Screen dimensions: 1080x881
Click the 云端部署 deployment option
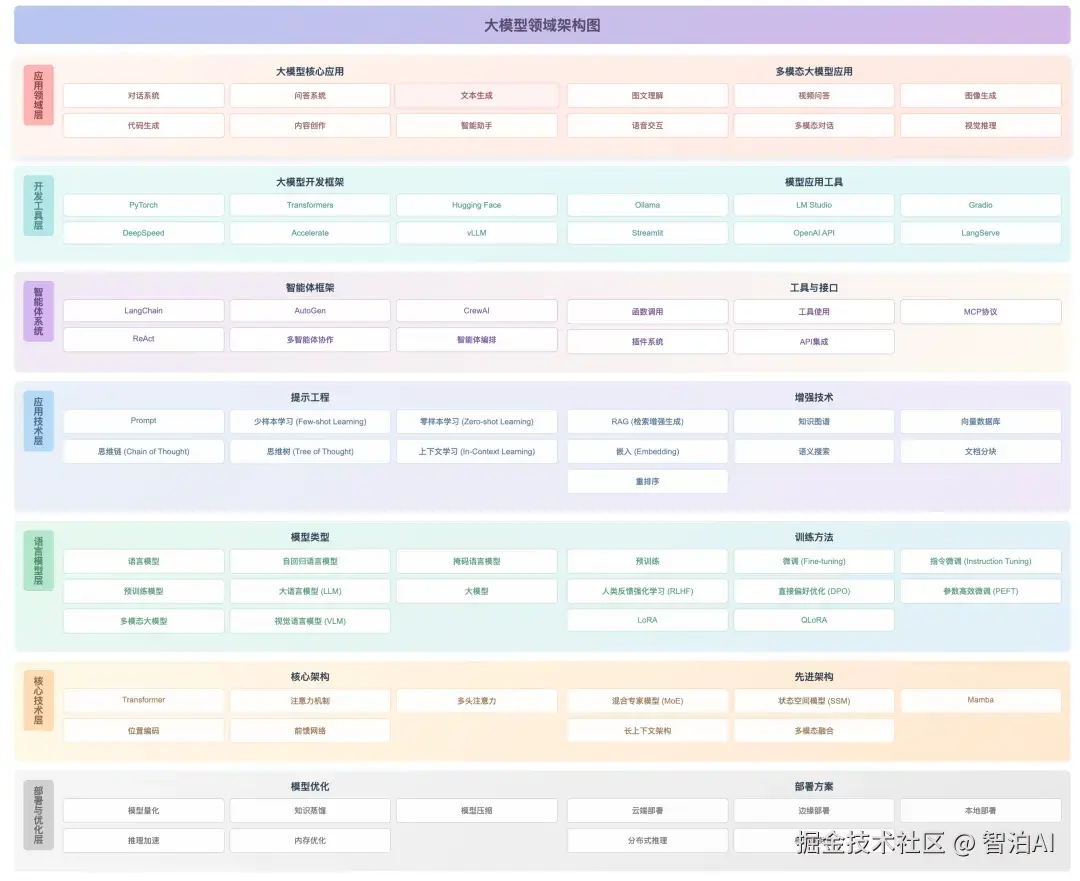(x=647, y=810)
